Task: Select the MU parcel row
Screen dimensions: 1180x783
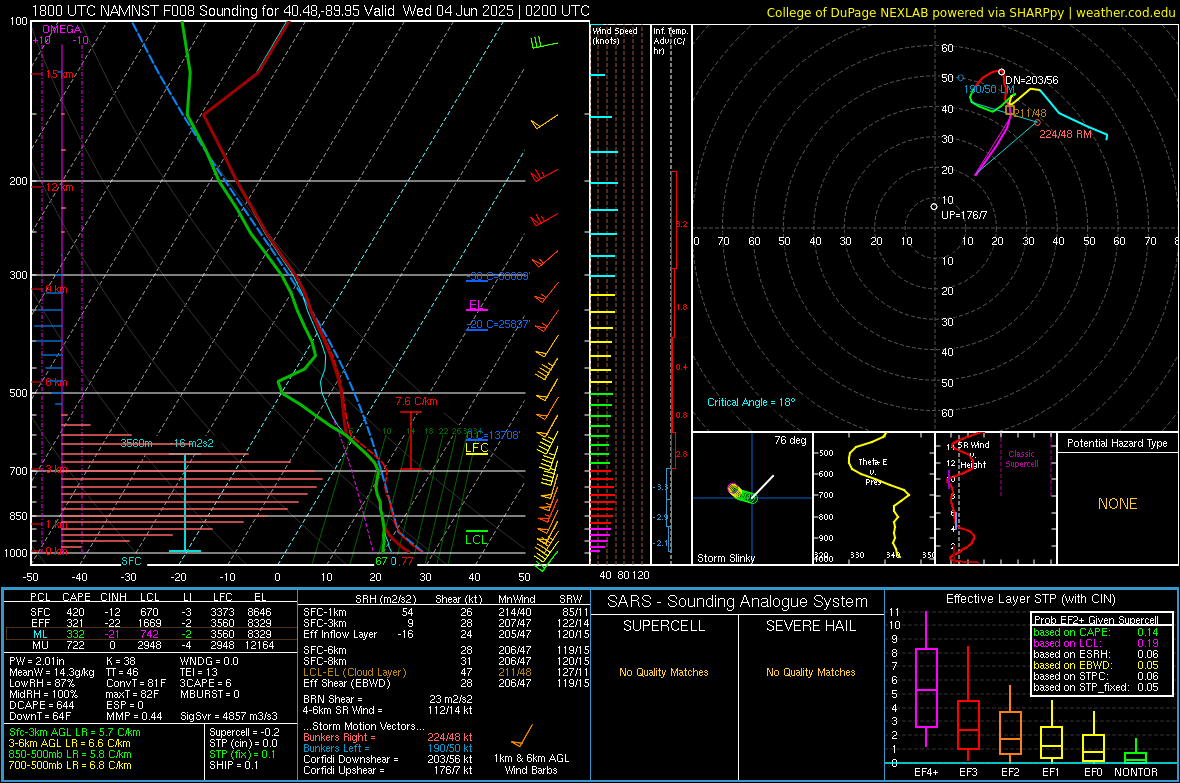Action: click(x=151, y=645)
